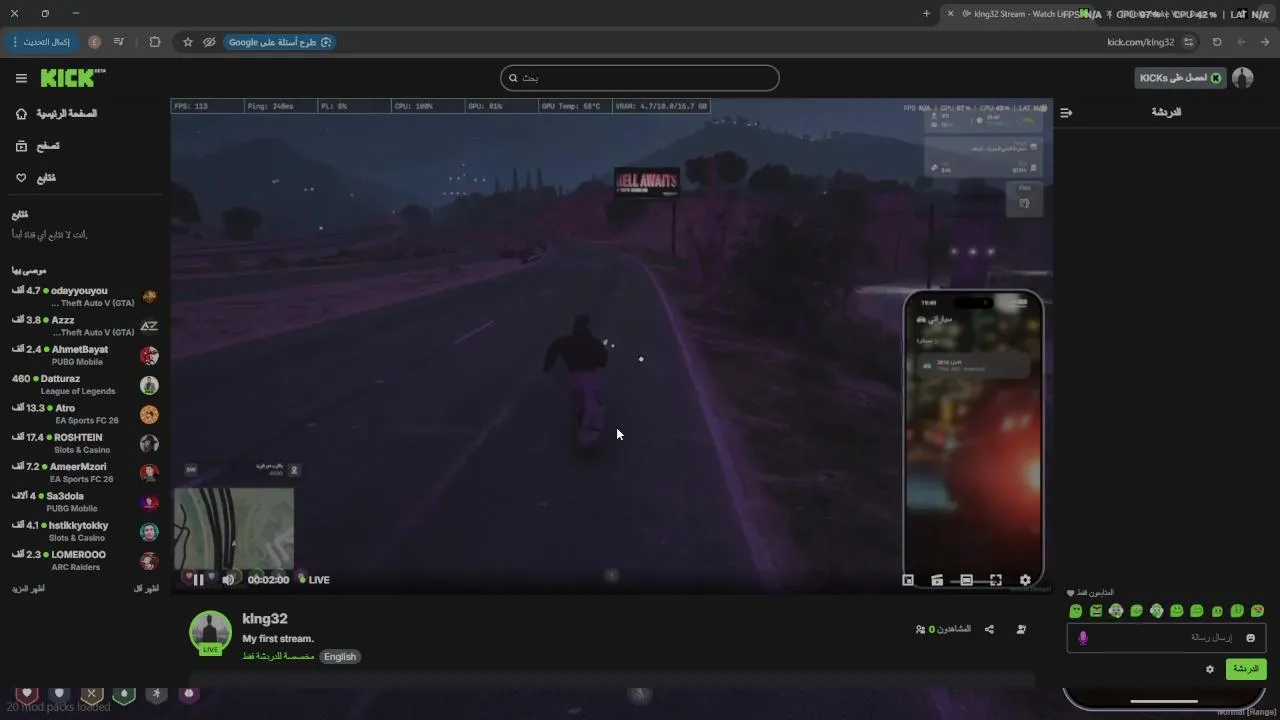The width and height of the screenshot is (1280, 720).
Task: Open chat settings gear icon
Action: click(1210, 669)
